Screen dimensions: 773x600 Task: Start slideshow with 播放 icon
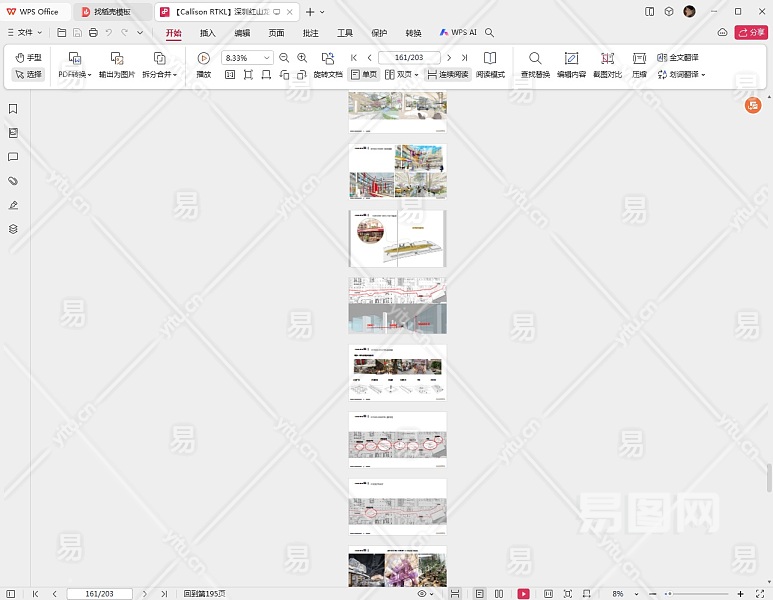[203, 59]
